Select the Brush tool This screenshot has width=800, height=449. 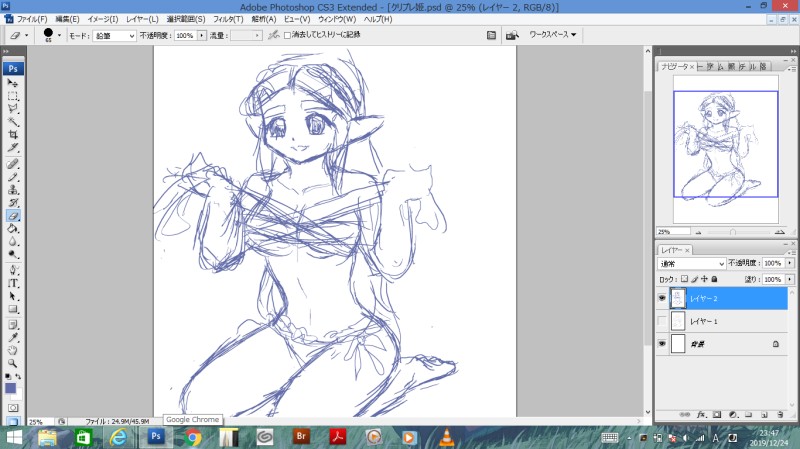tap(13, 177)
